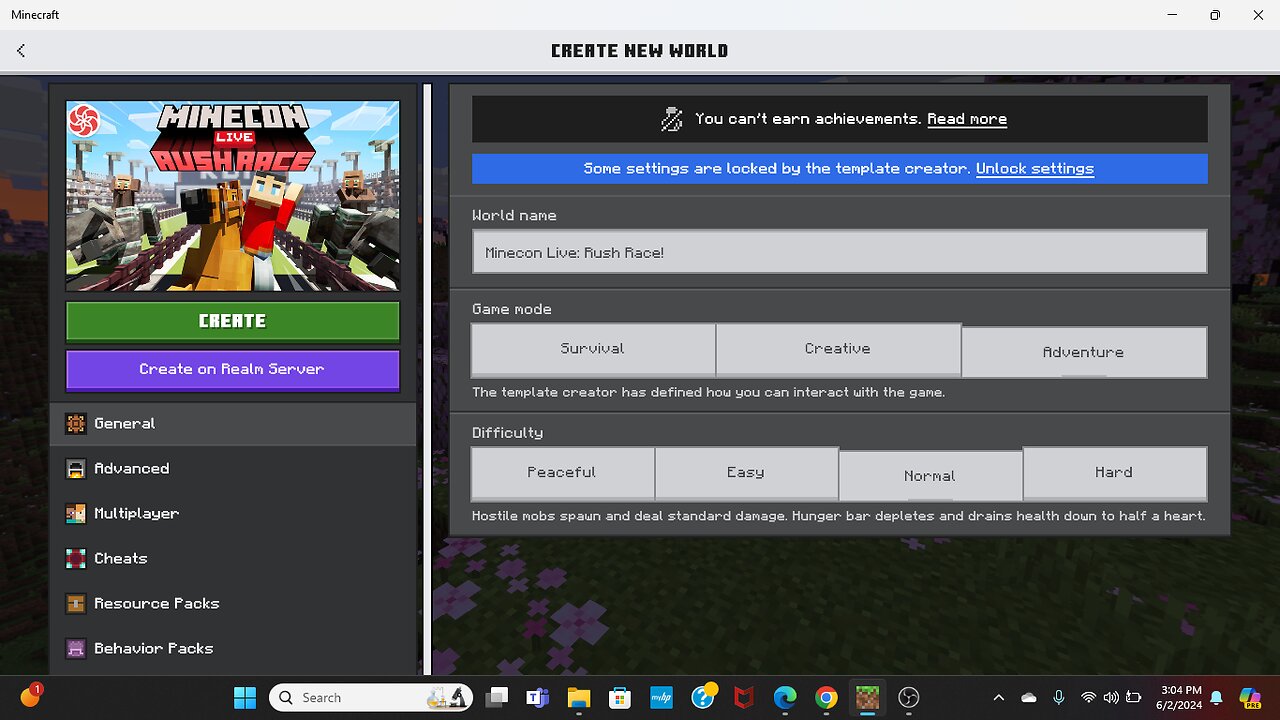Open the Wi-Fi, volume and battery tray group
This screenshot has width=1280, height=720.
click(1111, 697)
